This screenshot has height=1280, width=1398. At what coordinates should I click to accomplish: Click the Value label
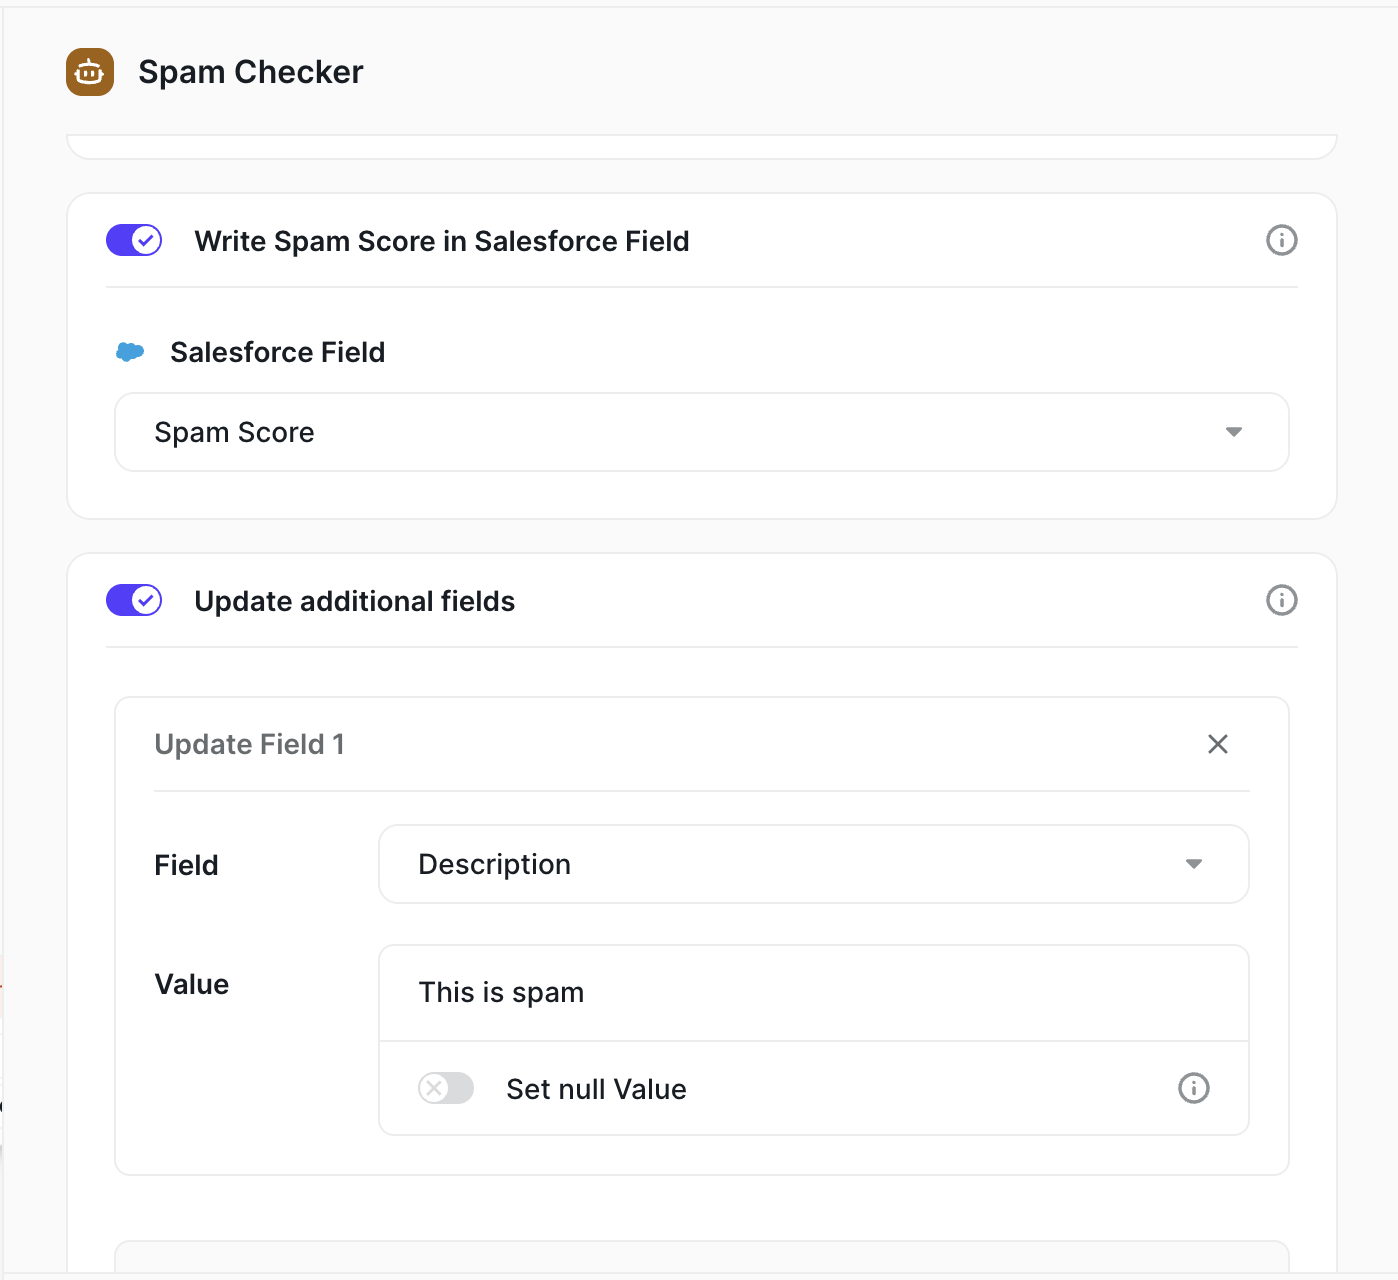192,984
